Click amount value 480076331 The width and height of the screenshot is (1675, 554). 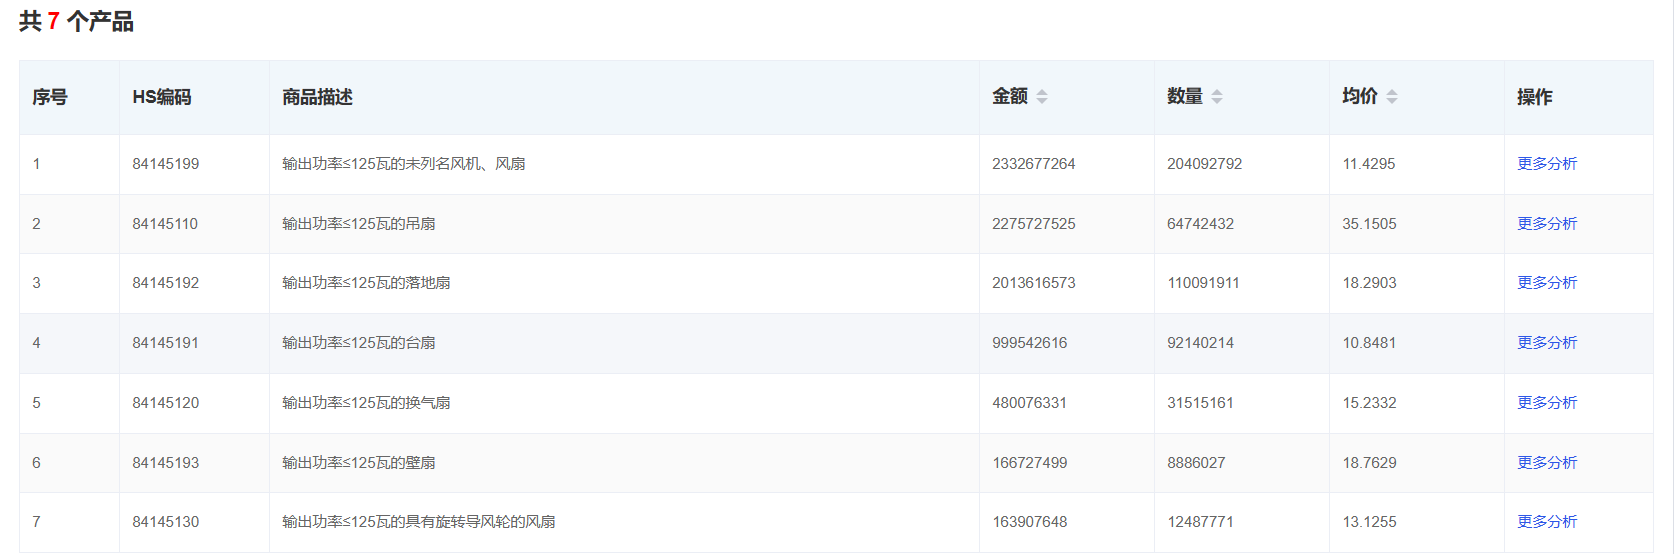point(1030,403)
